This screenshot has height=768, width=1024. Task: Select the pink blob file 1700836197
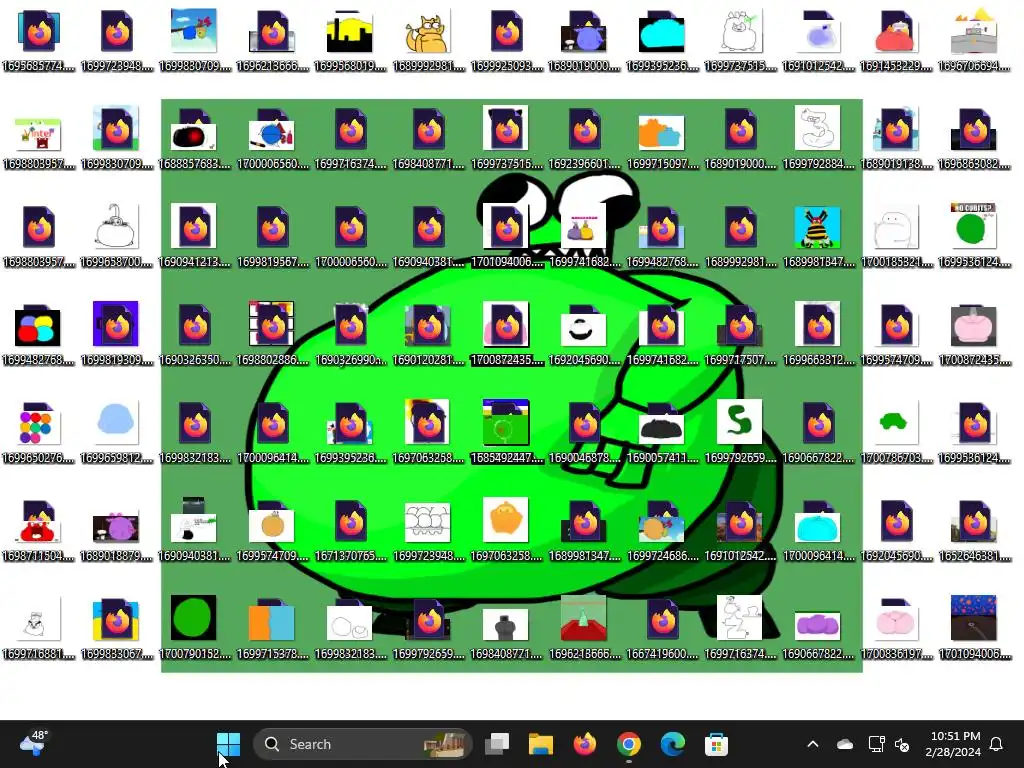pos(896,628)
